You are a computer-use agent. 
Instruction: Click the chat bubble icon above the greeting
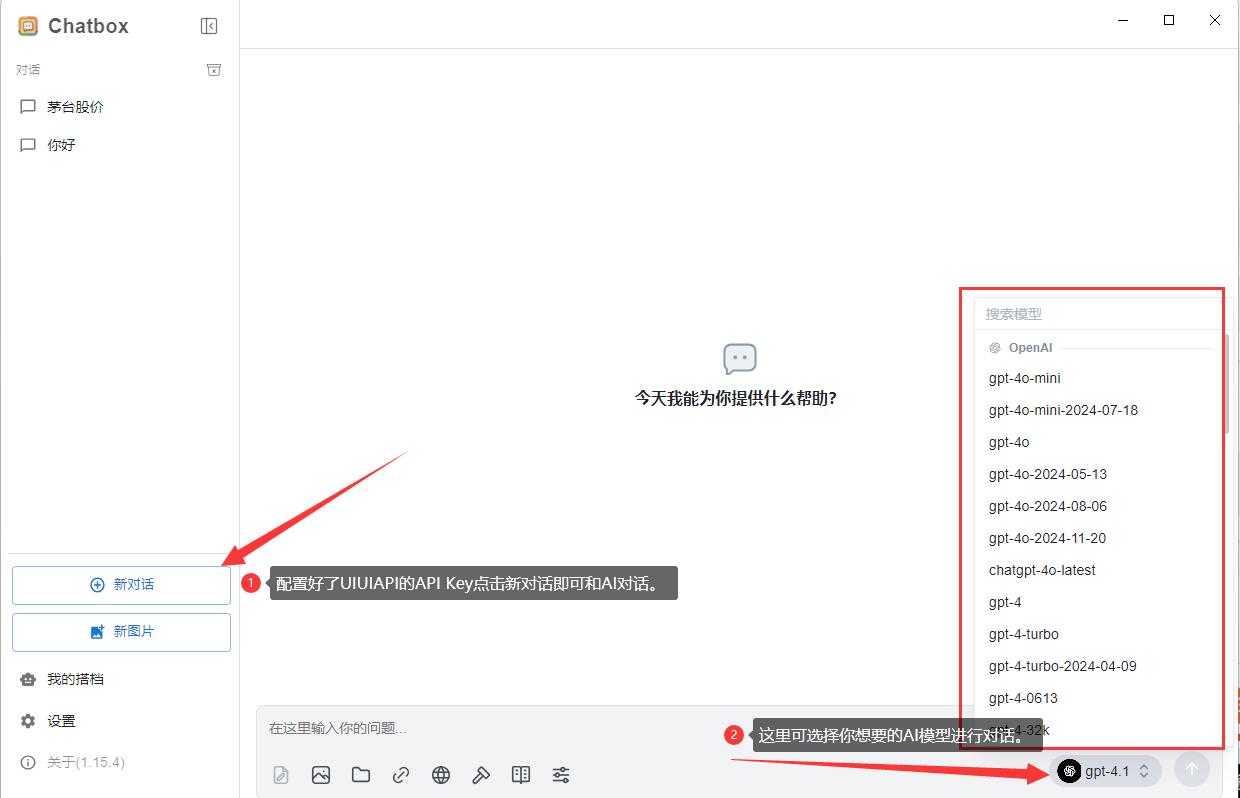pos(740,359)
